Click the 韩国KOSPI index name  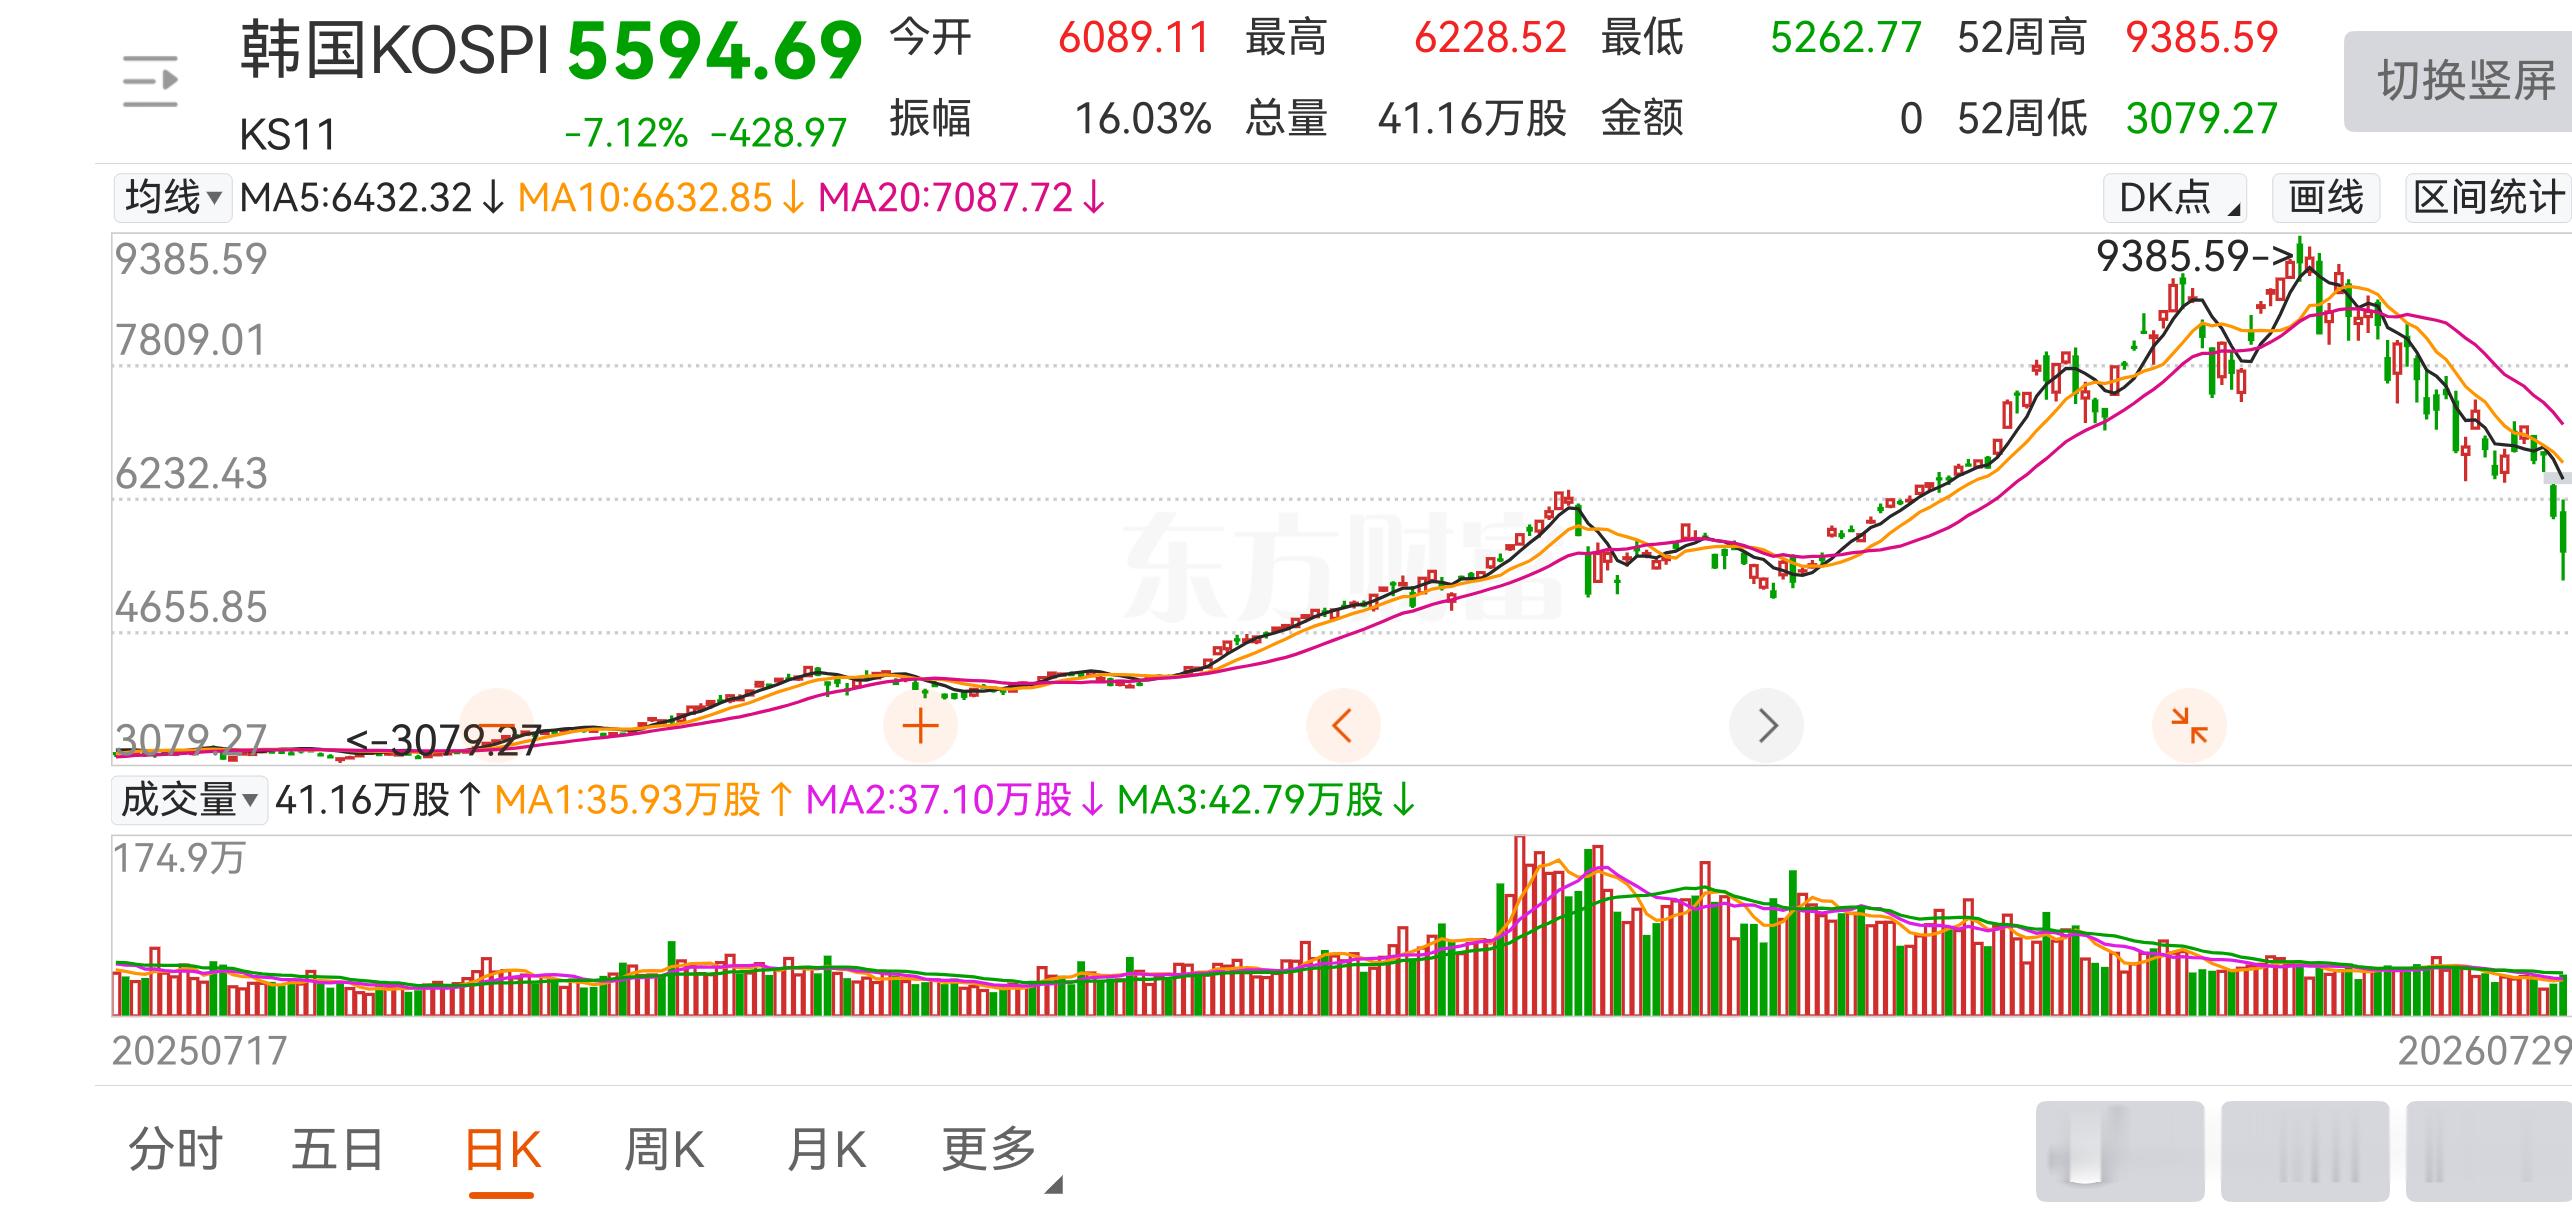(x=395, y=49)
